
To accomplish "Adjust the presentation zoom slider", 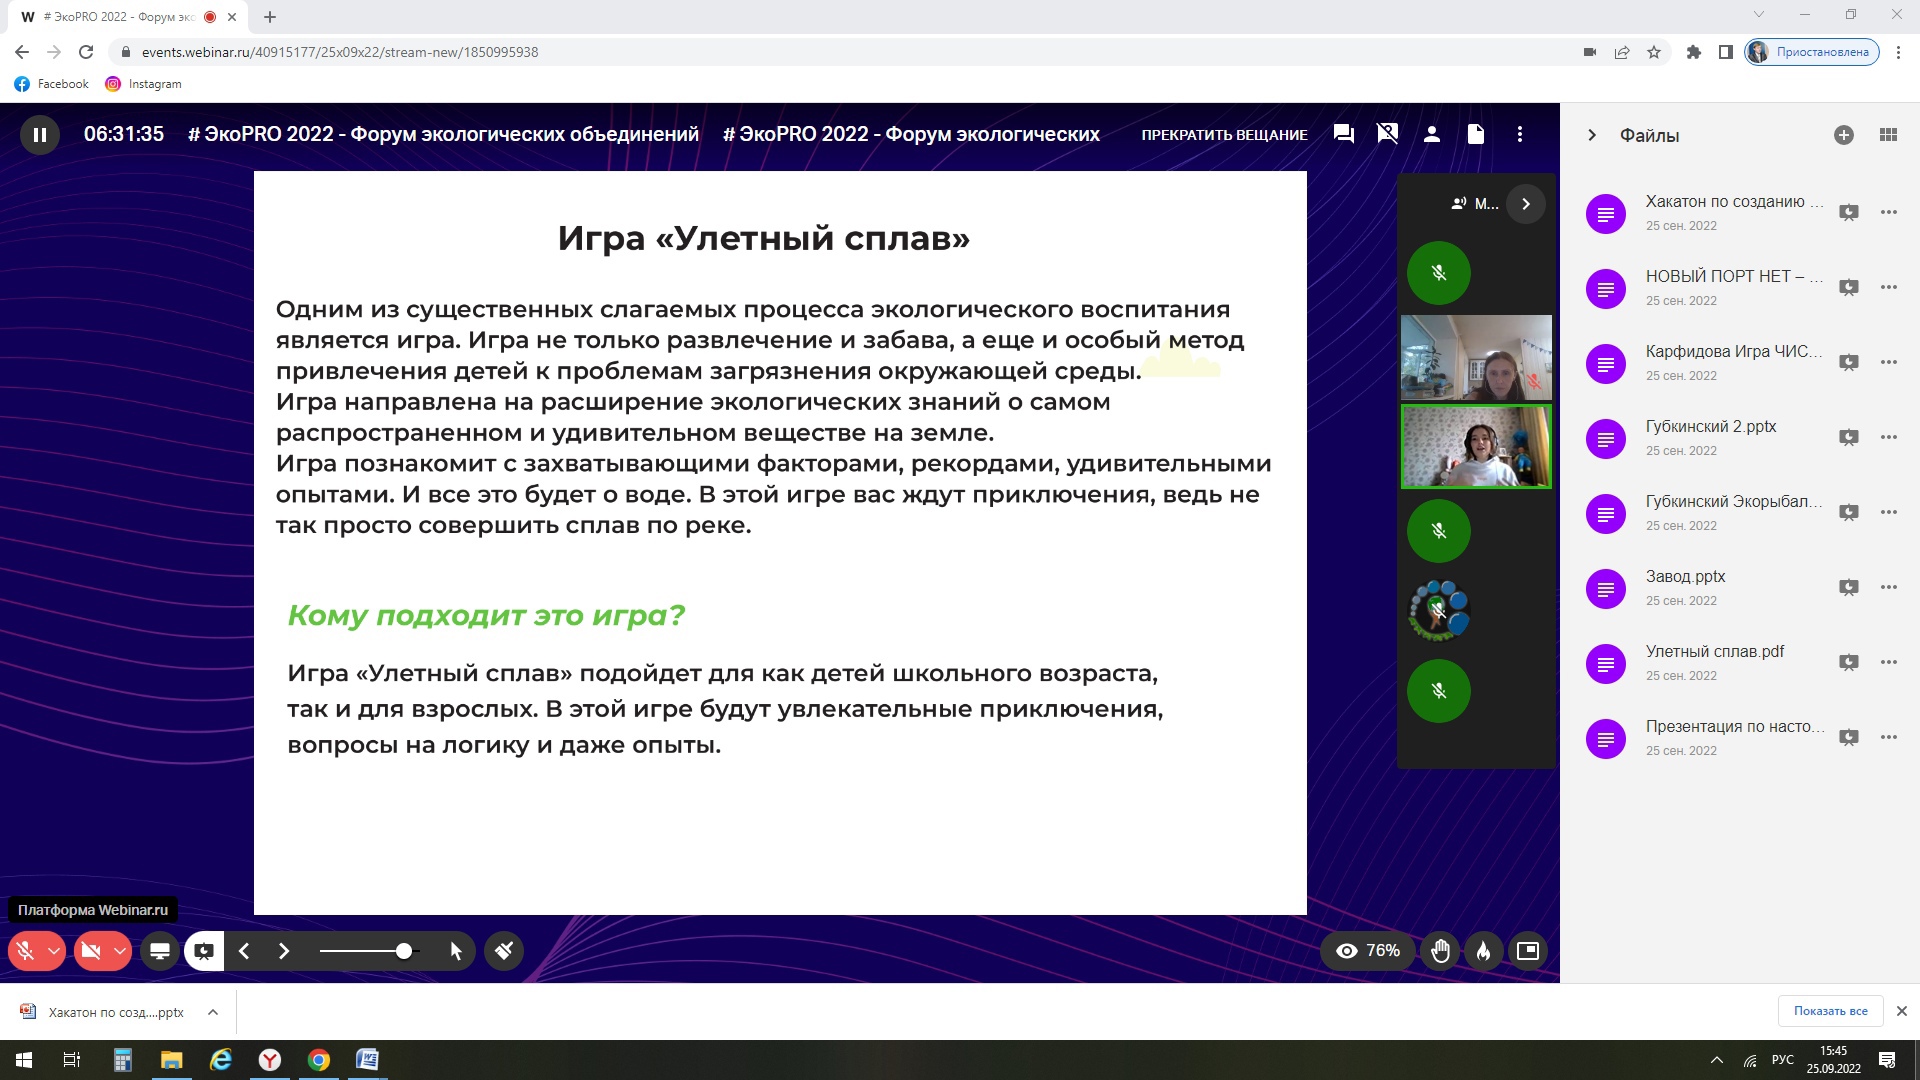I will pyautogui.click(x=404, y=951).
